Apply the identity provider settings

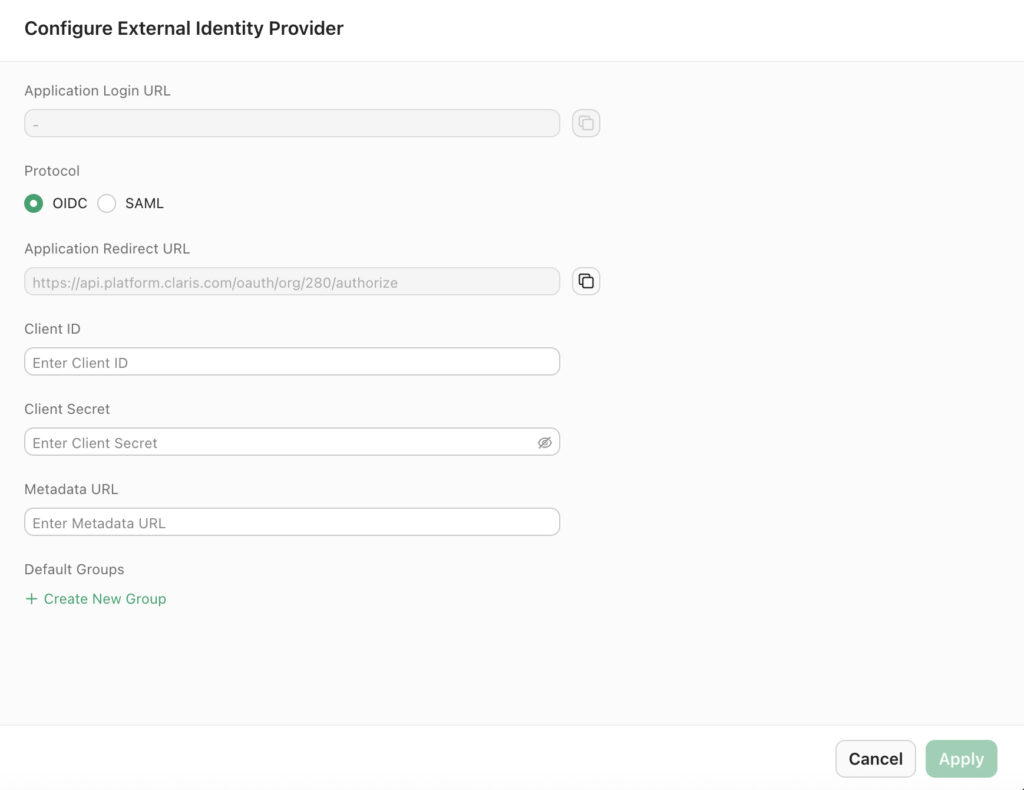[961, 759]
